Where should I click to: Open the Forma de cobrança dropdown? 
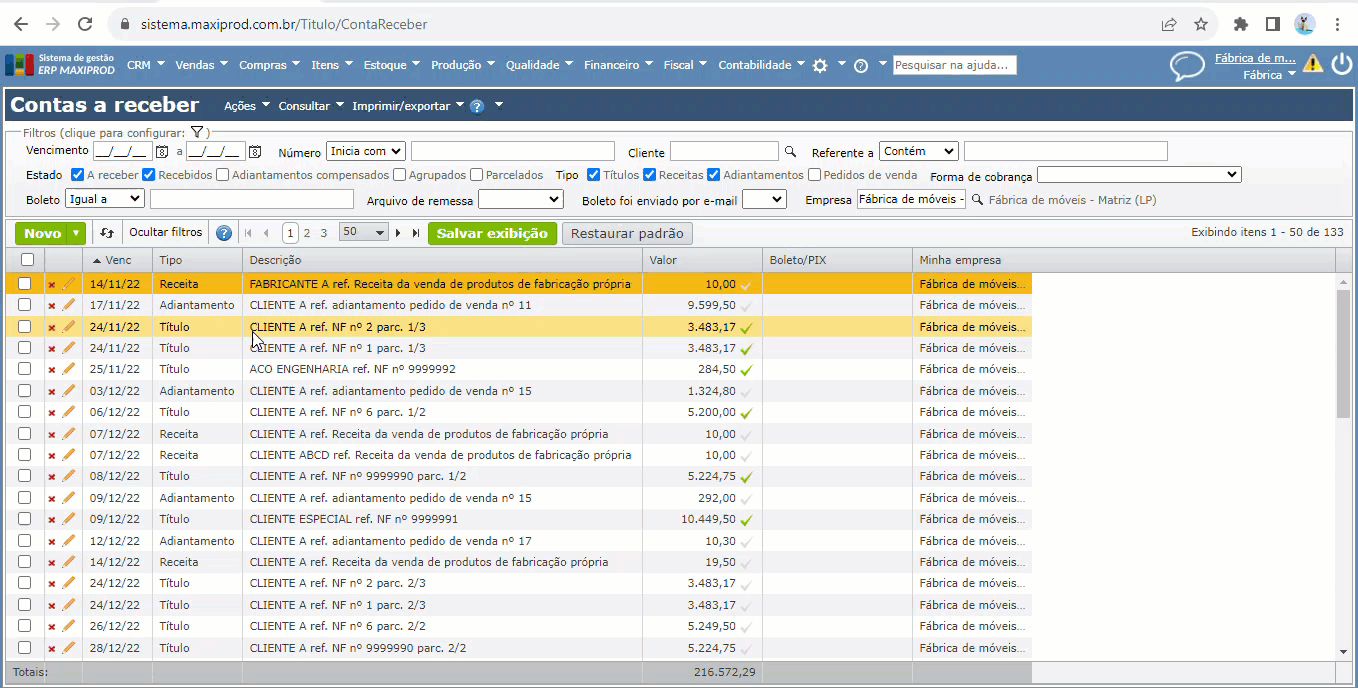tap(1138, 175)
